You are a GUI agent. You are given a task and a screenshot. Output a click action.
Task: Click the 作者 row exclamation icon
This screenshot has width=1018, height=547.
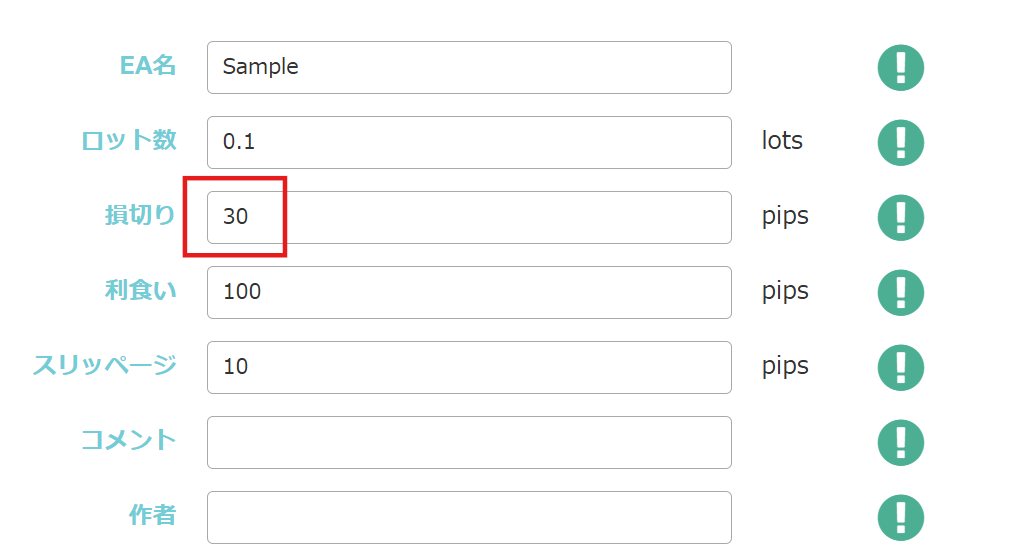900,517
